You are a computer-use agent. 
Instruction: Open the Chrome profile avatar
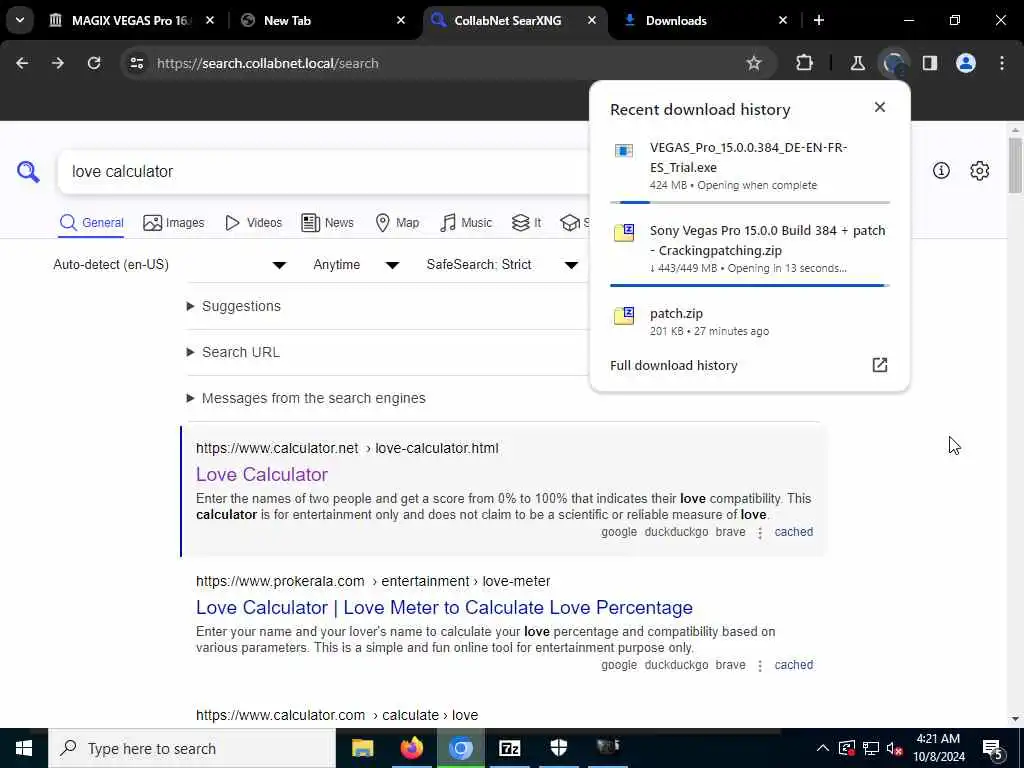(966, 63)
